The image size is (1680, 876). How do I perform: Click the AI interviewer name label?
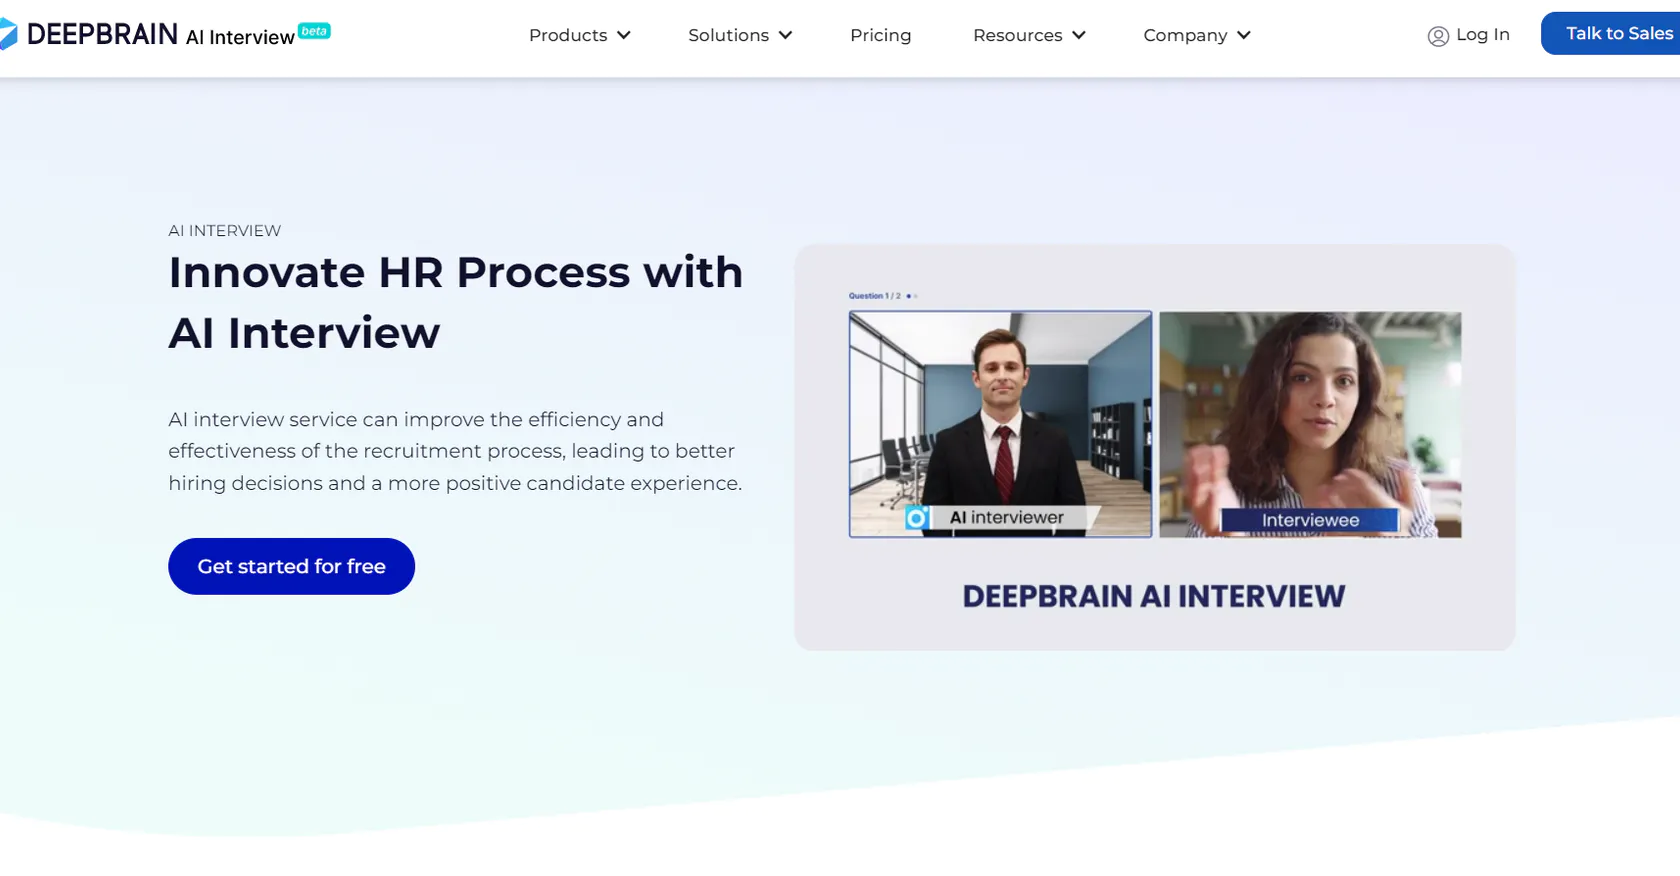coord(1007,517)
